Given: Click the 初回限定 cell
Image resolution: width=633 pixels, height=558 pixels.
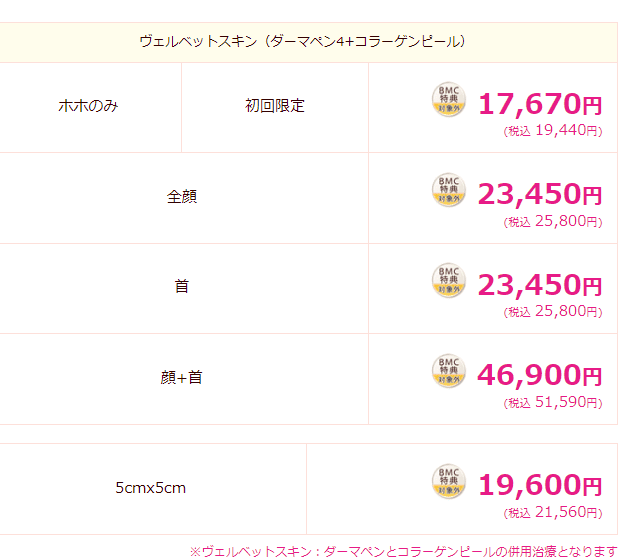Looking at the screenshot, I should tap(275, 106).
